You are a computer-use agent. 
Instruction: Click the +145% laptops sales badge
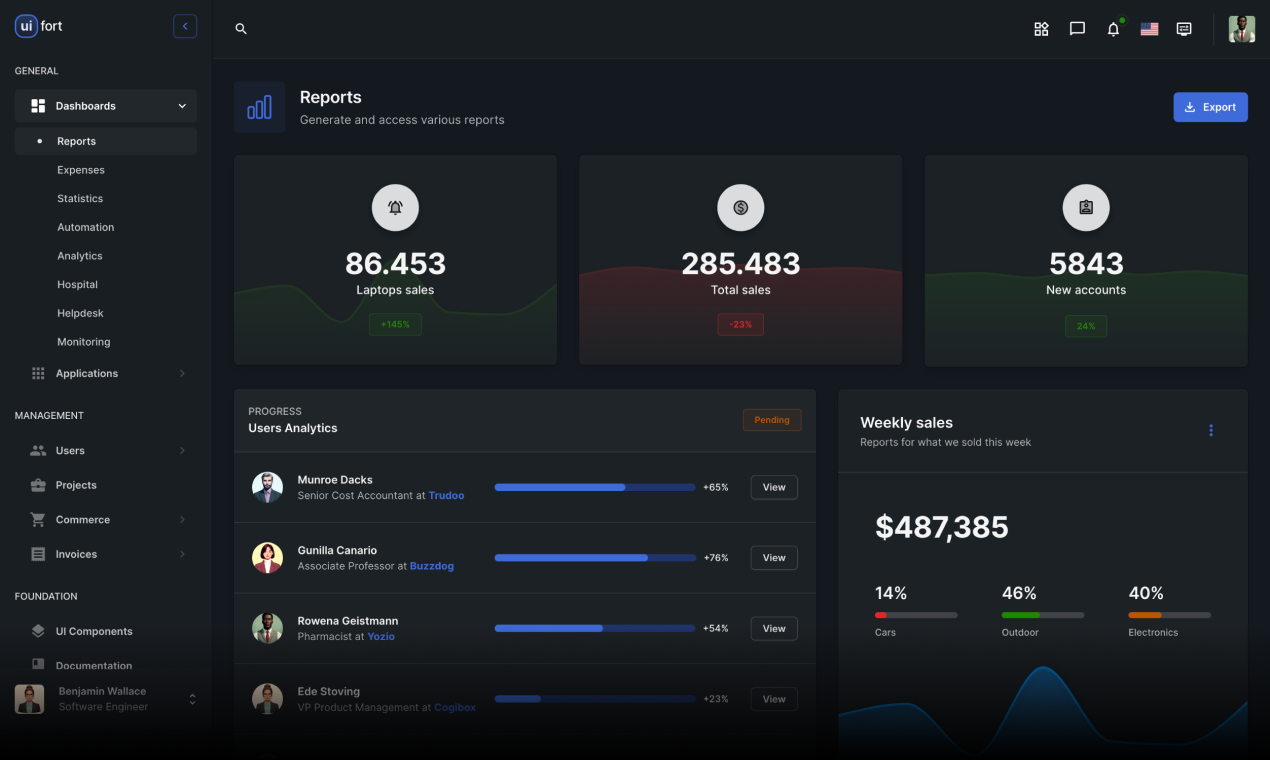pos(395,325)
